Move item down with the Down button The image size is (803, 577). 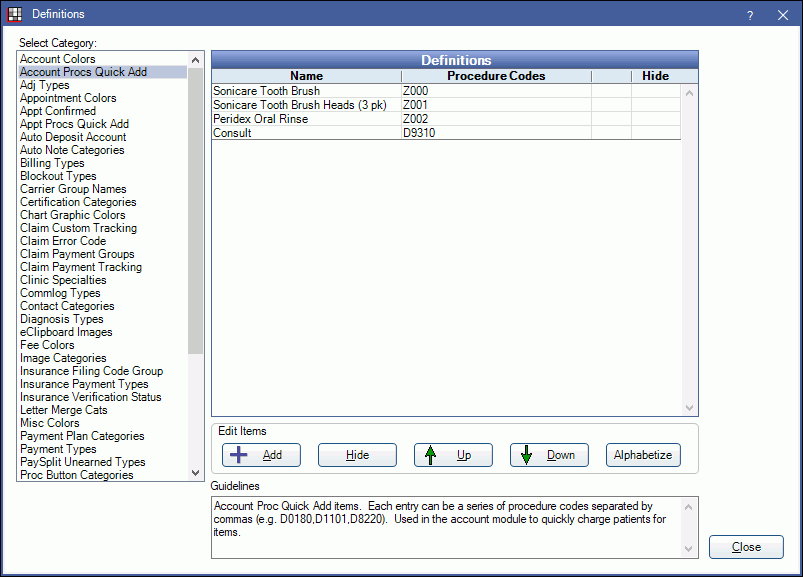(549, 455)
